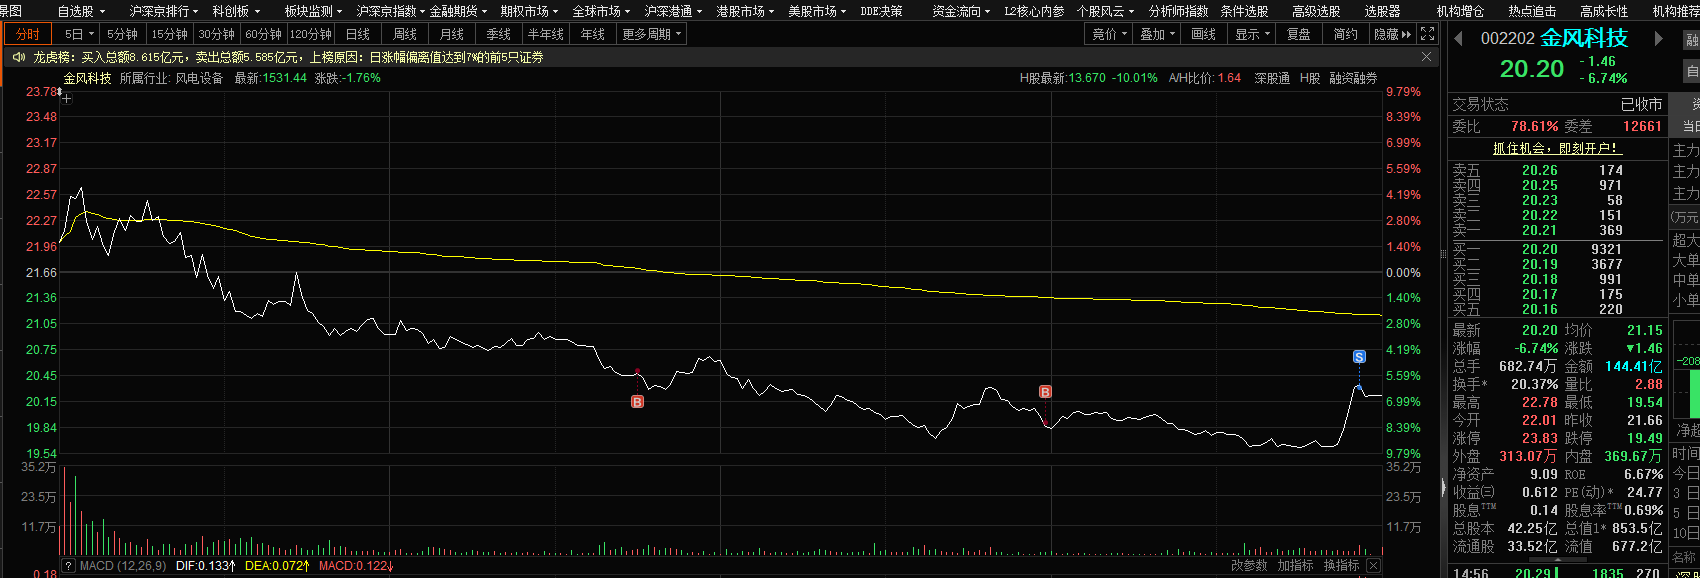This screenshot has height=578, width=1700.
Task: Switch to 周线 weekly chart
Action: 405,34
